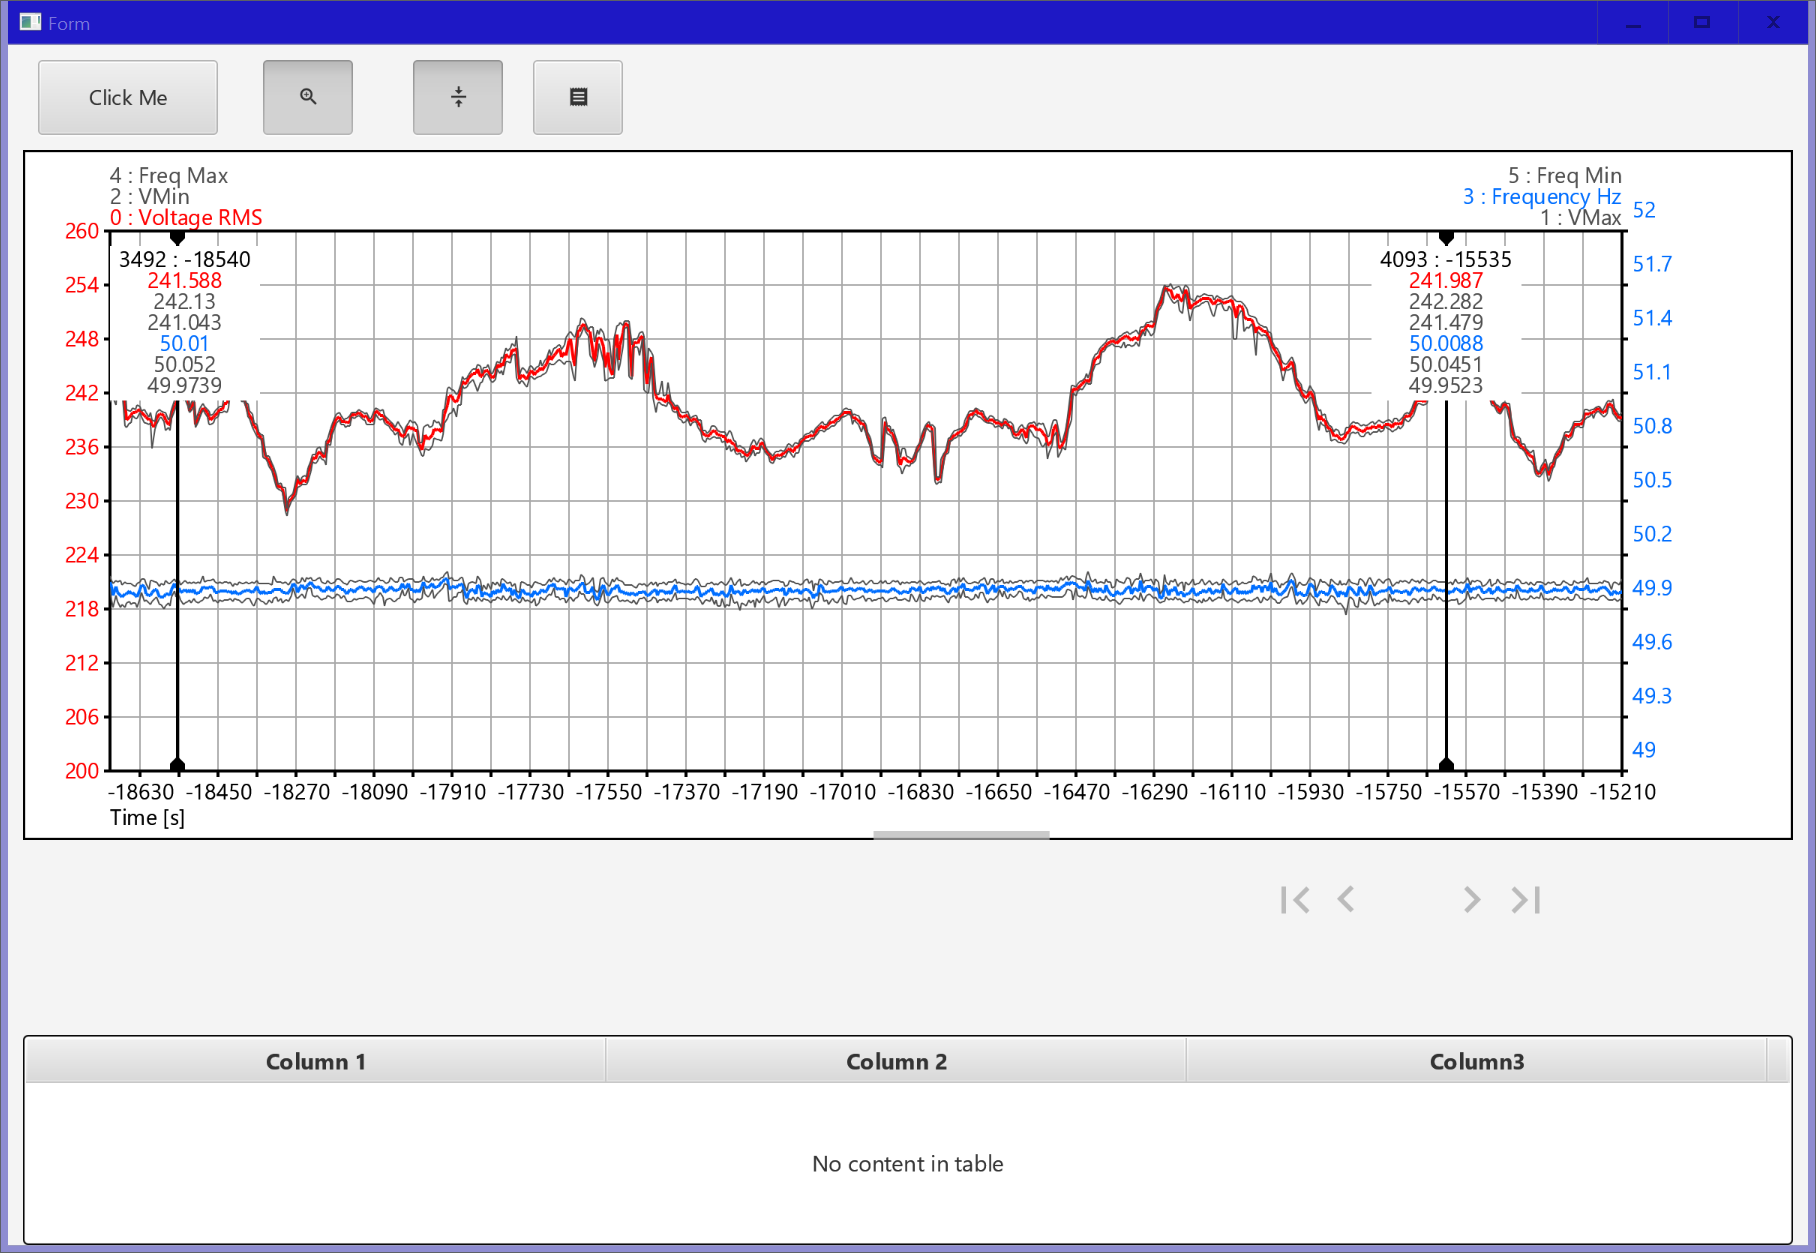Select the zoom magnifier tool icon
The width and height of the screenshot is (1816, 1253).
click(x=307, y=97)
